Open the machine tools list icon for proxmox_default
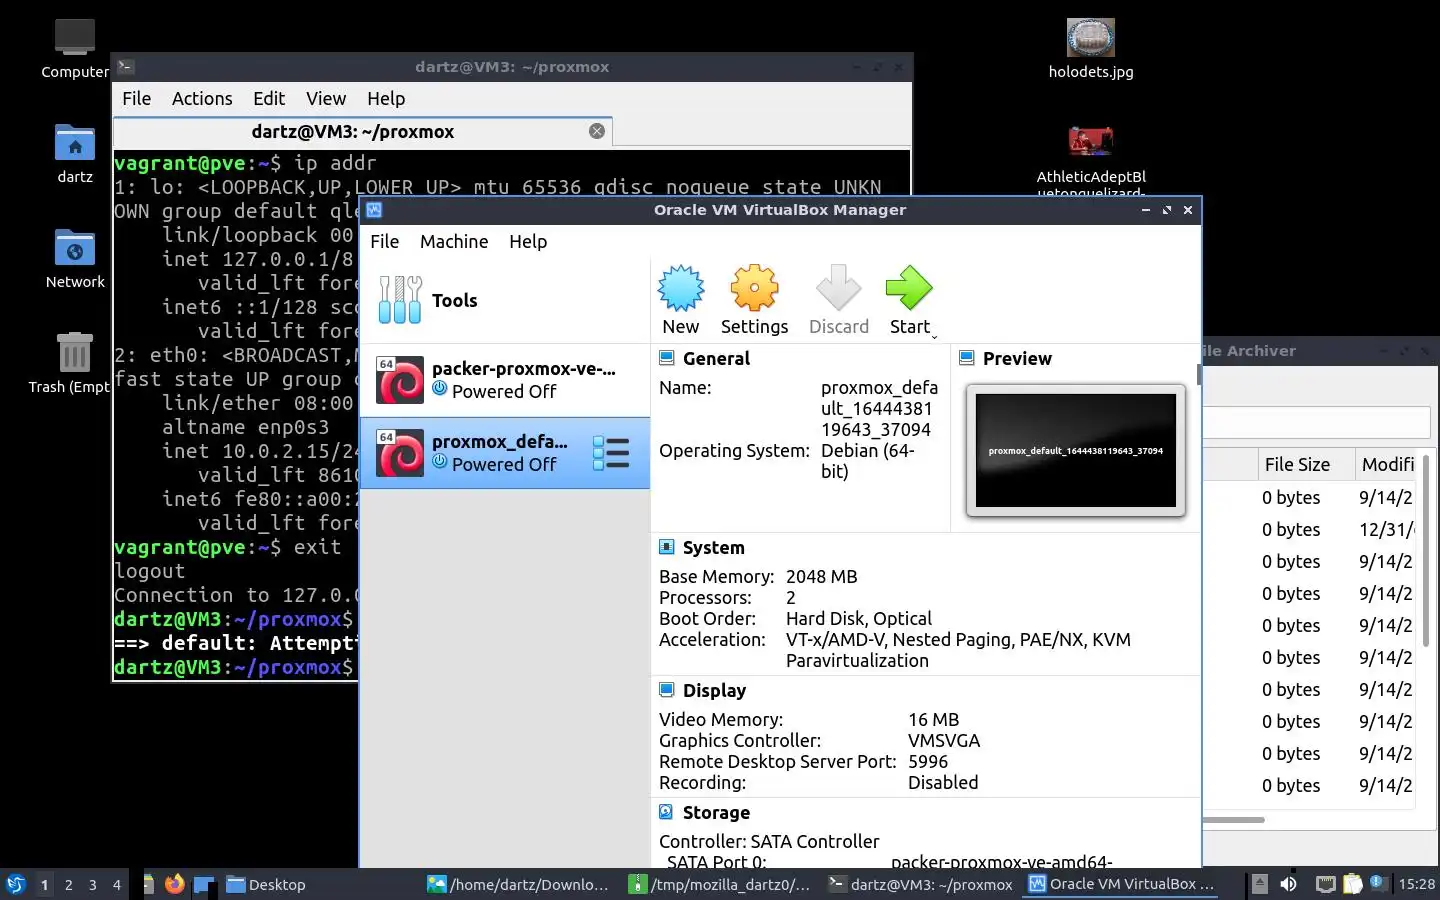 611,453
